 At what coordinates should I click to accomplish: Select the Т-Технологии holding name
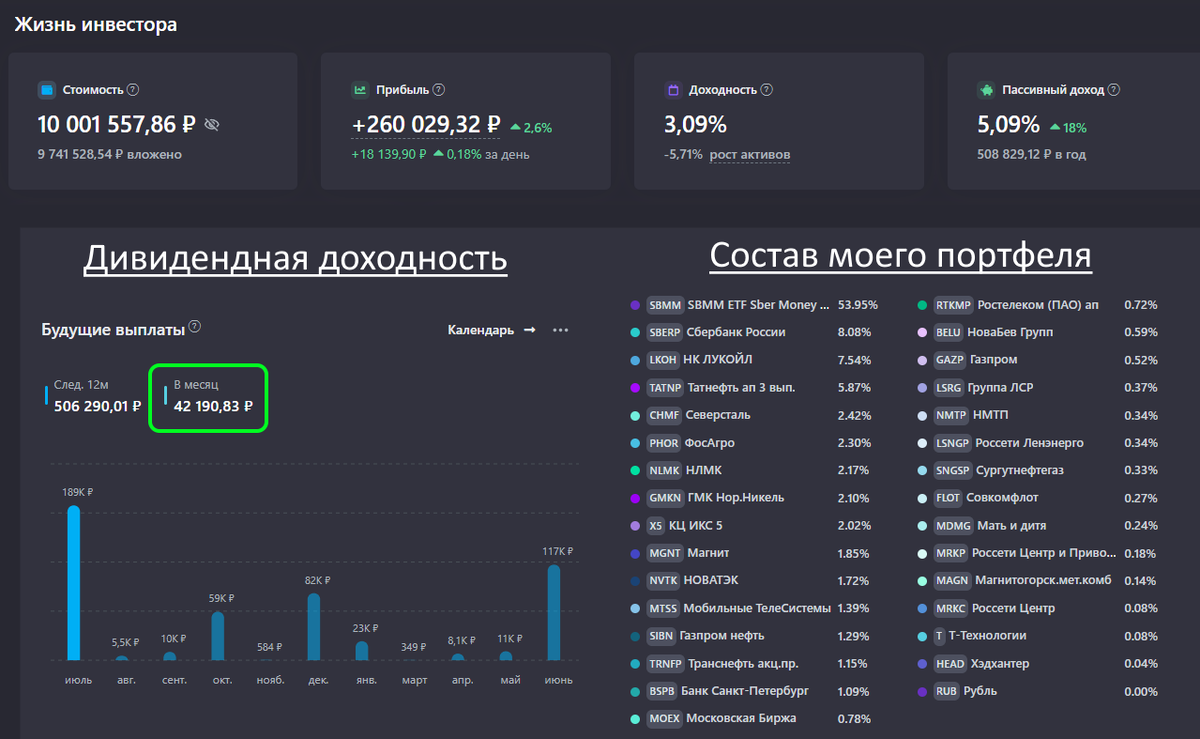coord(988,636)
